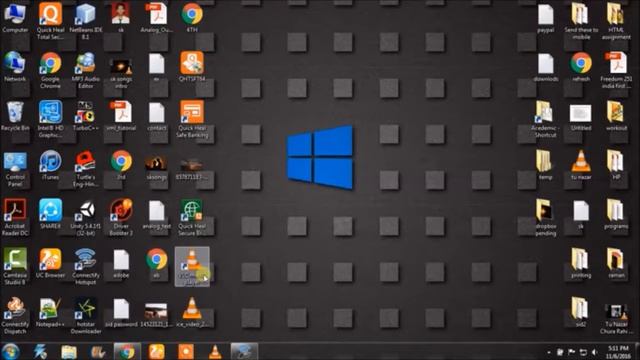Viewport: 640px width, 360px height.
Task: Open Academic - Shortcut folder
Action: (546, 119)
